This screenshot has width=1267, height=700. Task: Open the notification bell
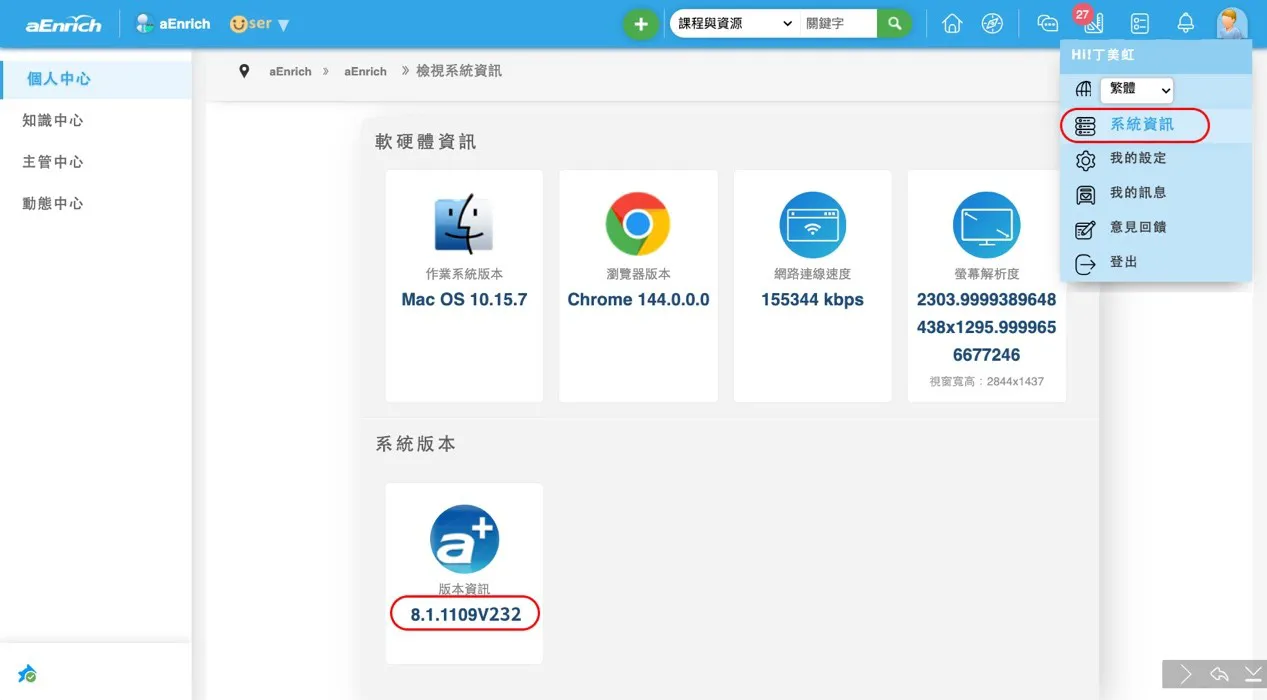click(x=1185, y=24)
